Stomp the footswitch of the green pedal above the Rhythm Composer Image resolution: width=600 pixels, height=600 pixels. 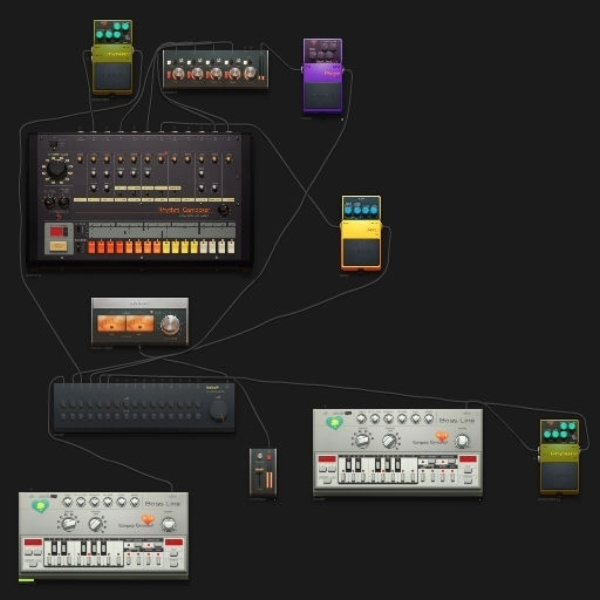(112, 75)
